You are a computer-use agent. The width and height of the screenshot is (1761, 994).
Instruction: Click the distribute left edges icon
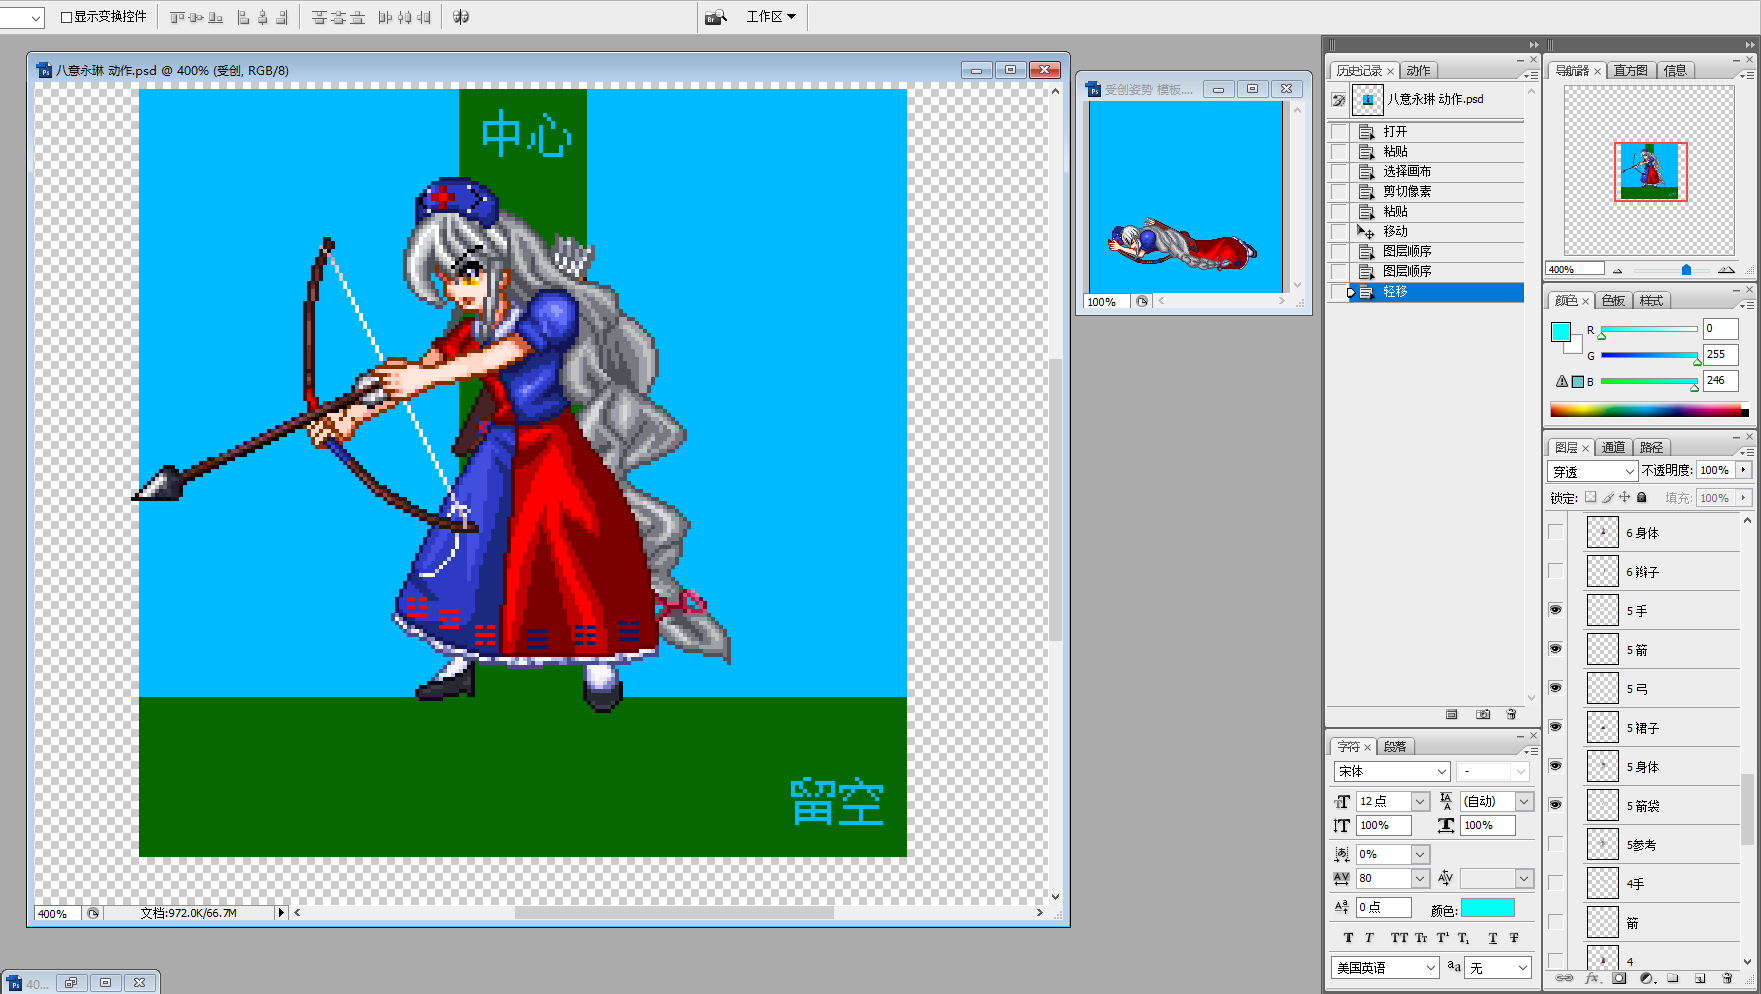tap(385, 17)
